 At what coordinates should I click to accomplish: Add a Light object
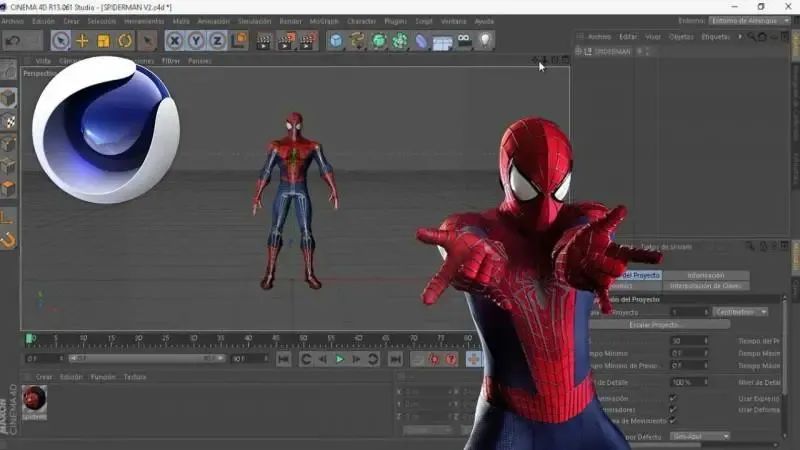click(x=485, y=41)
